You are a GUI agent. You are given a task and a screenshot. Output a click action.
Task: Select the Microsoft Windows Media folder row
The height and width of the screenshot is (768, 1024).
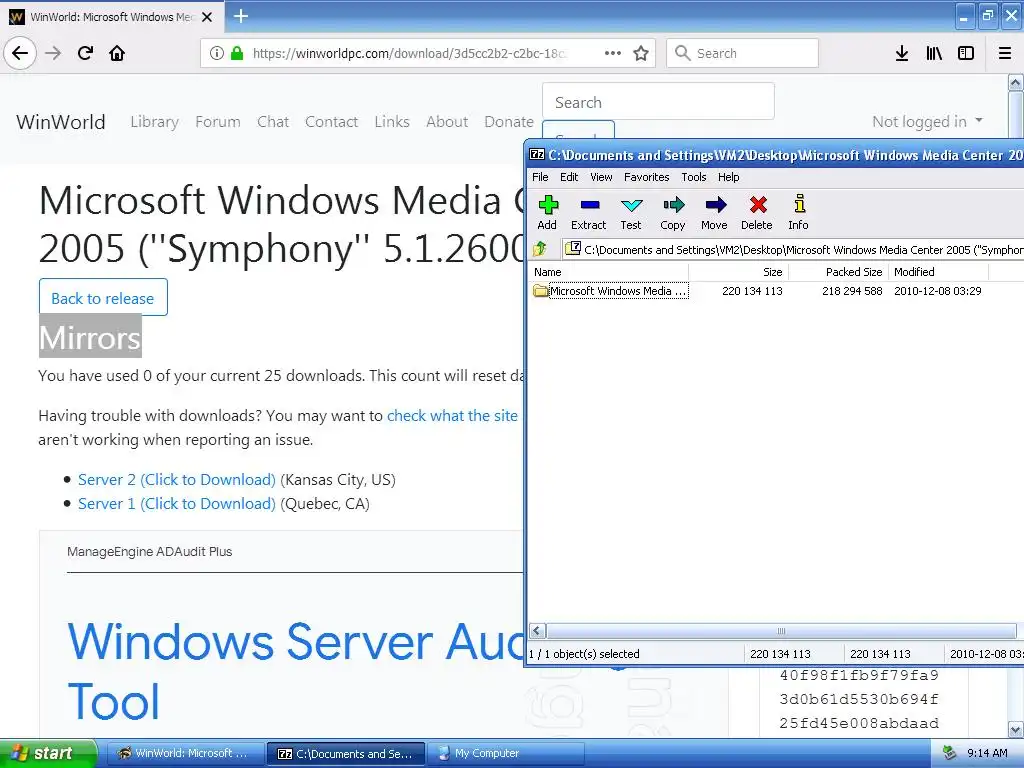point(775,291)
